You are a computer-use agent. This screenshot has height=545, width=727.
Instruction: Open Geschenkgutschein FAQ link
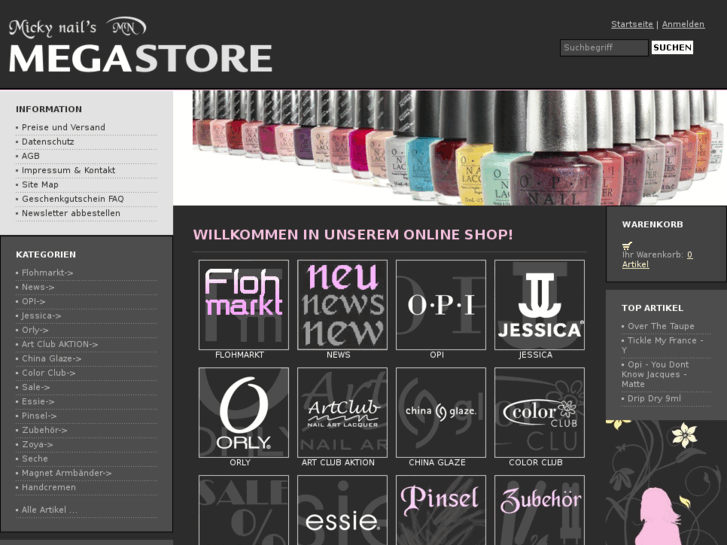click(x=73, y=199)
